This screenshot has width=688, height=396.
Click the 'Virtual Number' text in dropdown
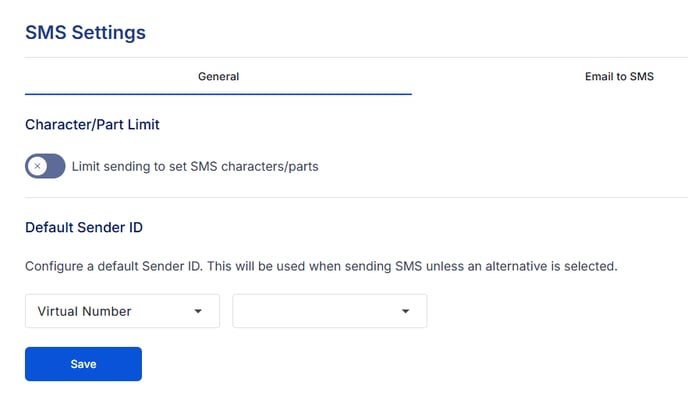pos(84,311)
